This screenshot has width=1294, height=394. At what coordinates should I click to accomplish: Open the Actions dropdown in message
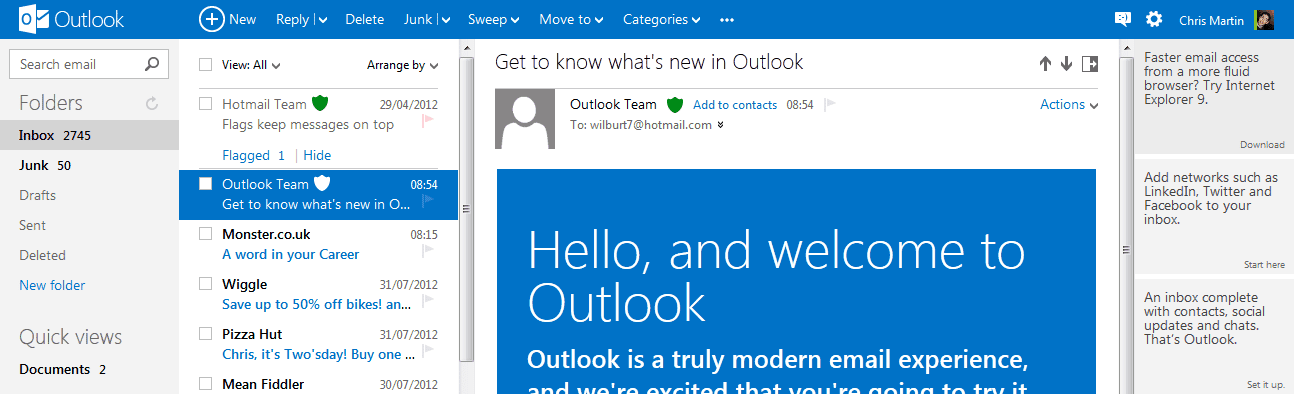pos(1069,105)
